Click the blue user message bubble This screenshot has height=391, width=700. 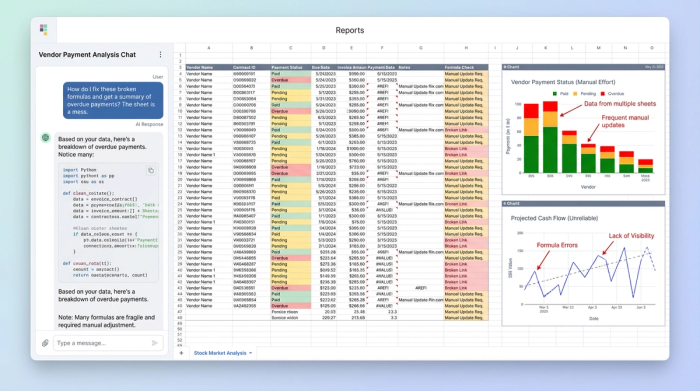point(113,100)
